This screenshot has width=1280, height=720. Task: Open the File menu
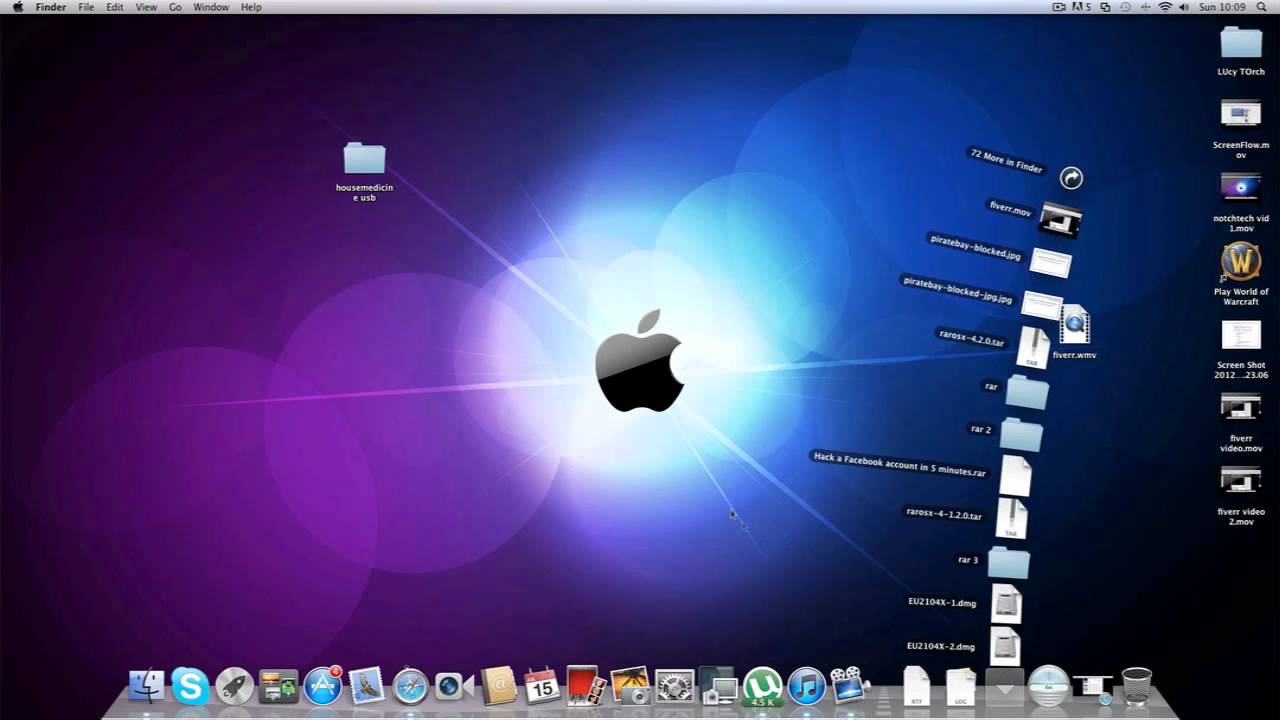[86, 7]
